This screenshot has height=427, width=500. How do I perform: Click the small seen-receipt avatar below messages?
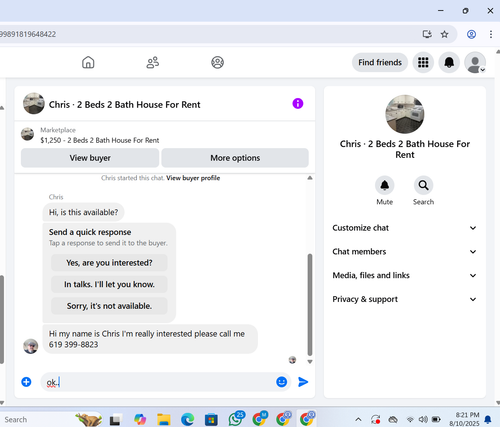point(292,360)
